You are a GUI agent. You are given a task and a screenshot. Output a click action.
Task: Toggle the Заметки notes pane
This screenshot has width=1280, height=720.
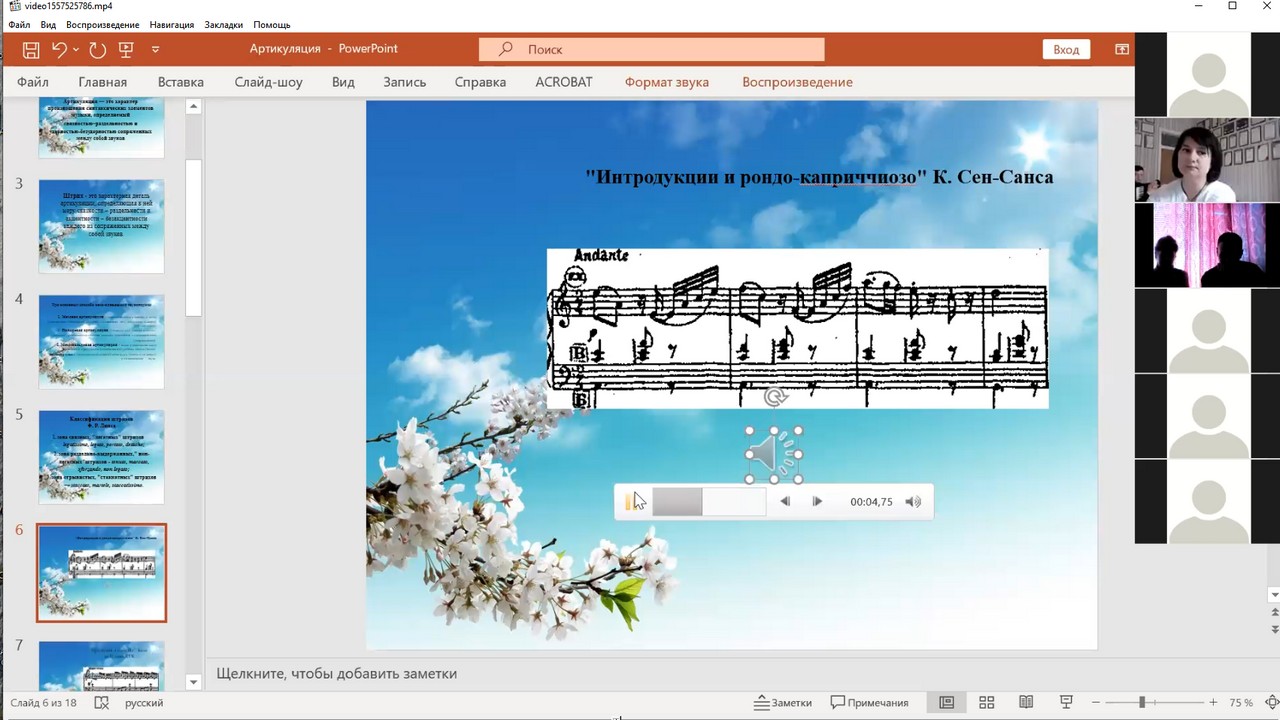point(783,702)
